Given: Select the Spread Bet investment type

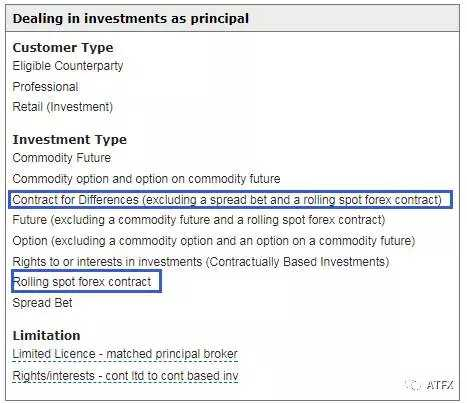Looking at the screenshot, I should 42,303.
